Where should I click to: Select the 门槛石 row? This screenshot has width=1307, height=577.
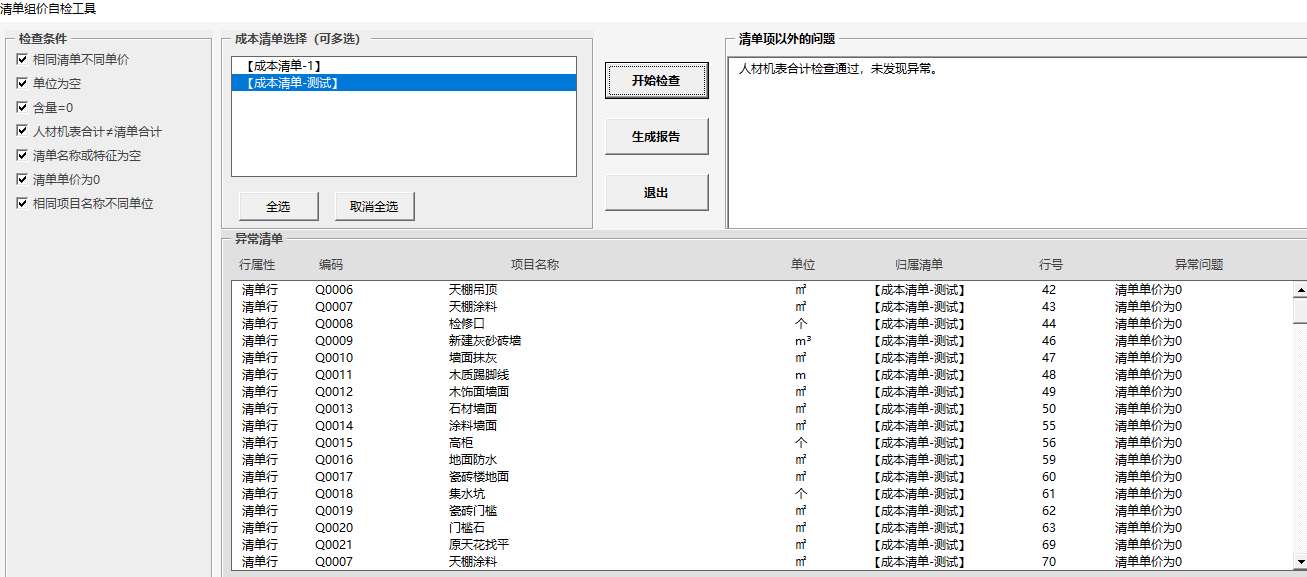coord(761,528)
